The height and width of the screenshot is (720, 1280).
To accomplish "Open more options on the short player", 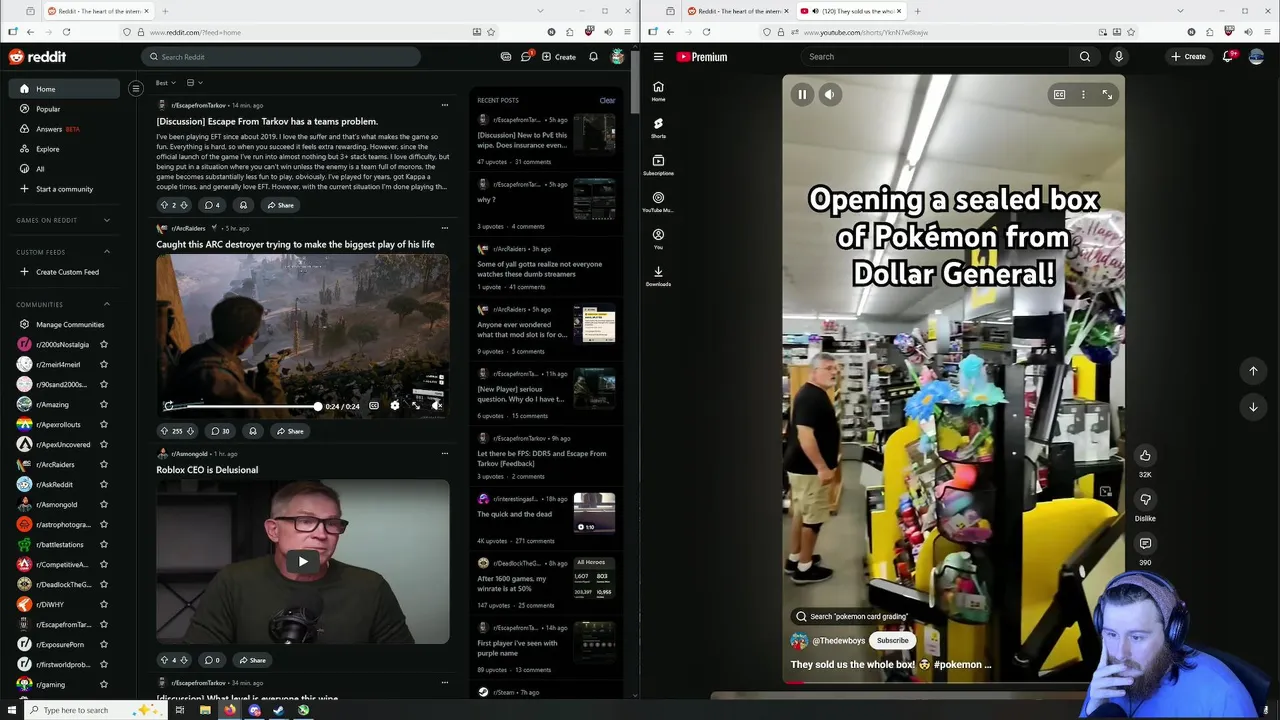I will click(1083, 95).
